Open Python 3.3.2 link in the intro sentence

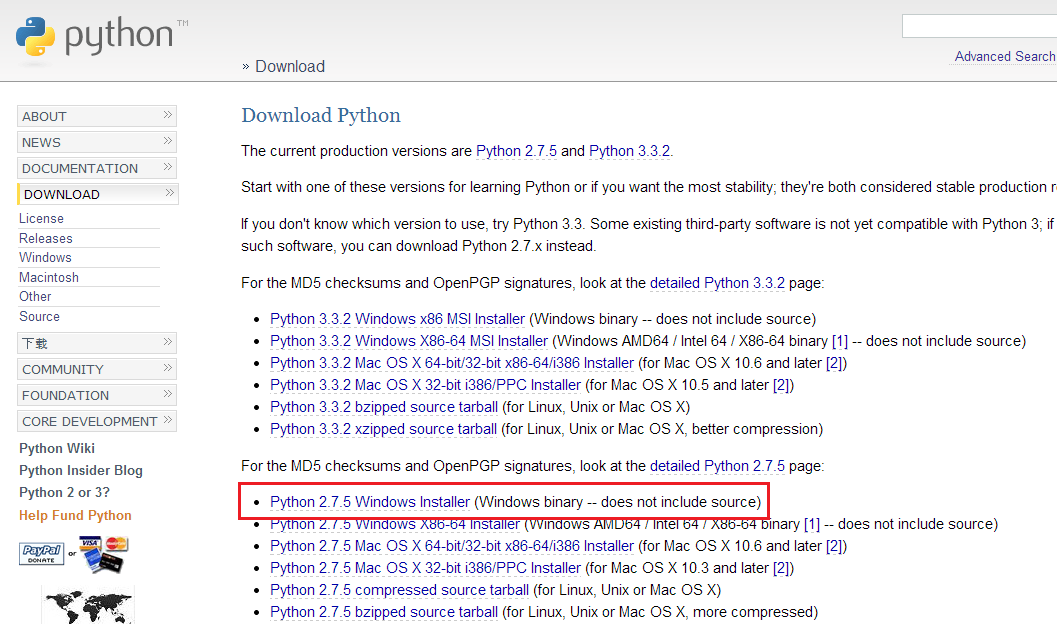[x=630, y=151]
